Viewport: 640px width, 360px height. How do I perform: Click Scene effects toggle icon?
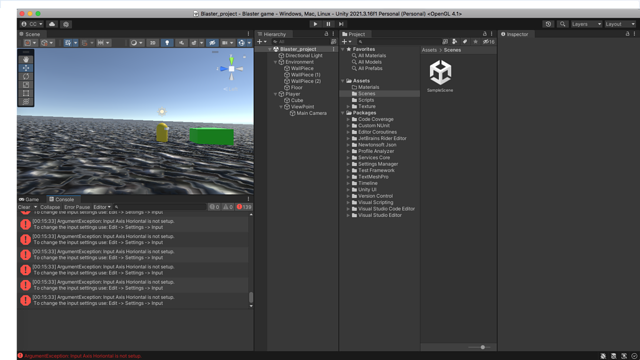[195, 43]
